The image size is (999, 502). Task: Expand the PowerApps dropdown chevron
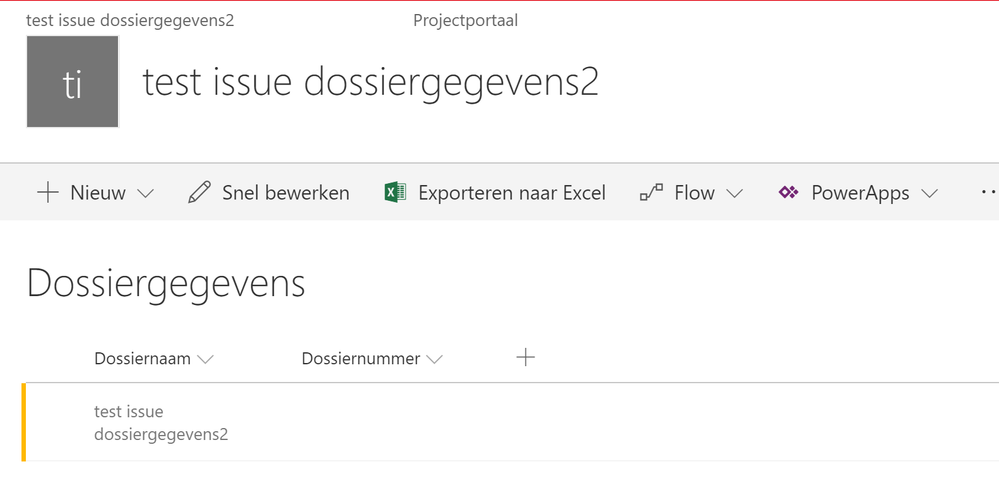coord(929,194)
